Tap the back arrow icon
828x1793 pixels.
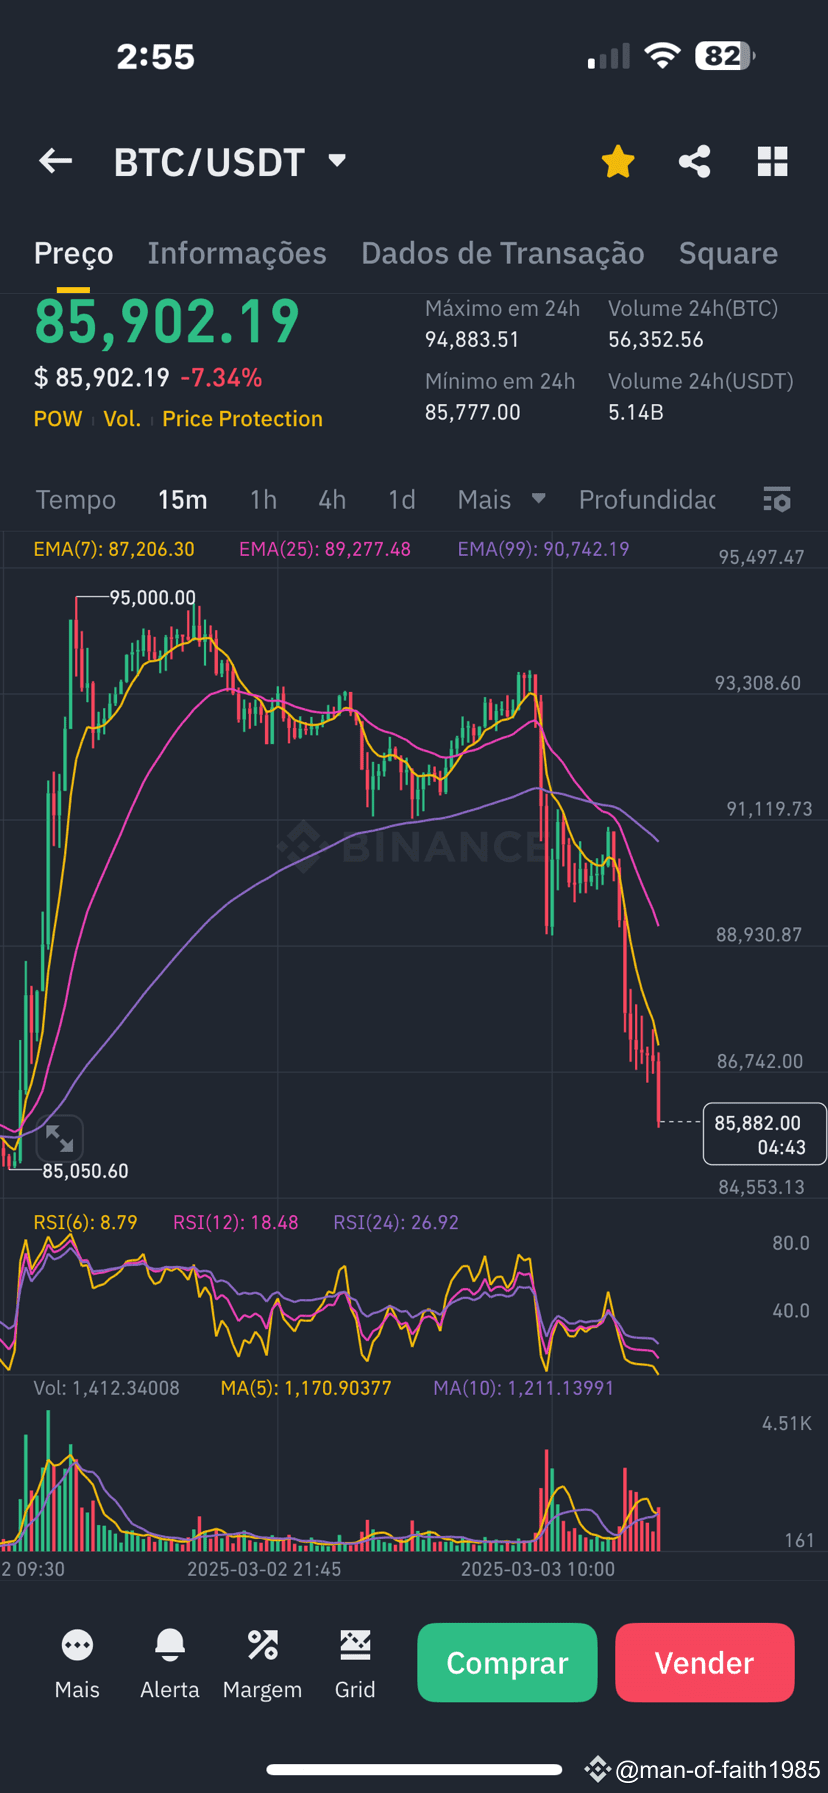click(x=56, y=161)
